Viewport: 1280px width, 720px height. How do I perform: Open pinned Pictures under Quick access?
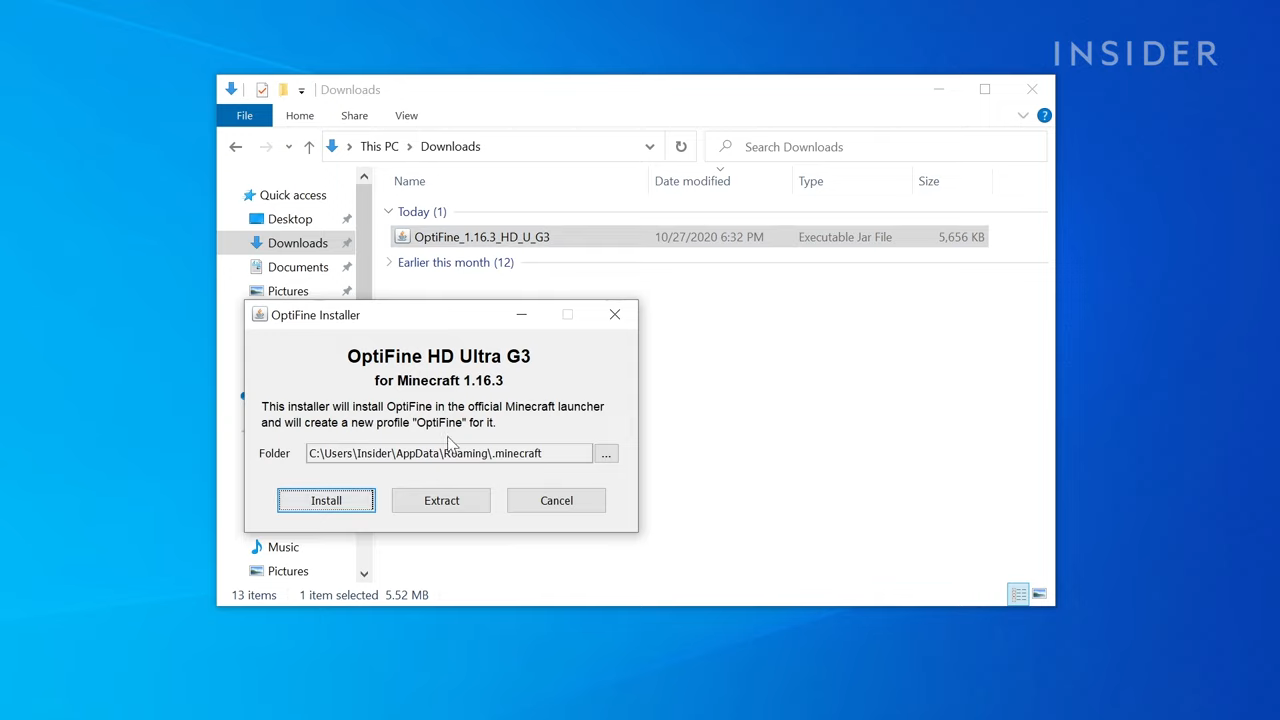click(288, 291)
